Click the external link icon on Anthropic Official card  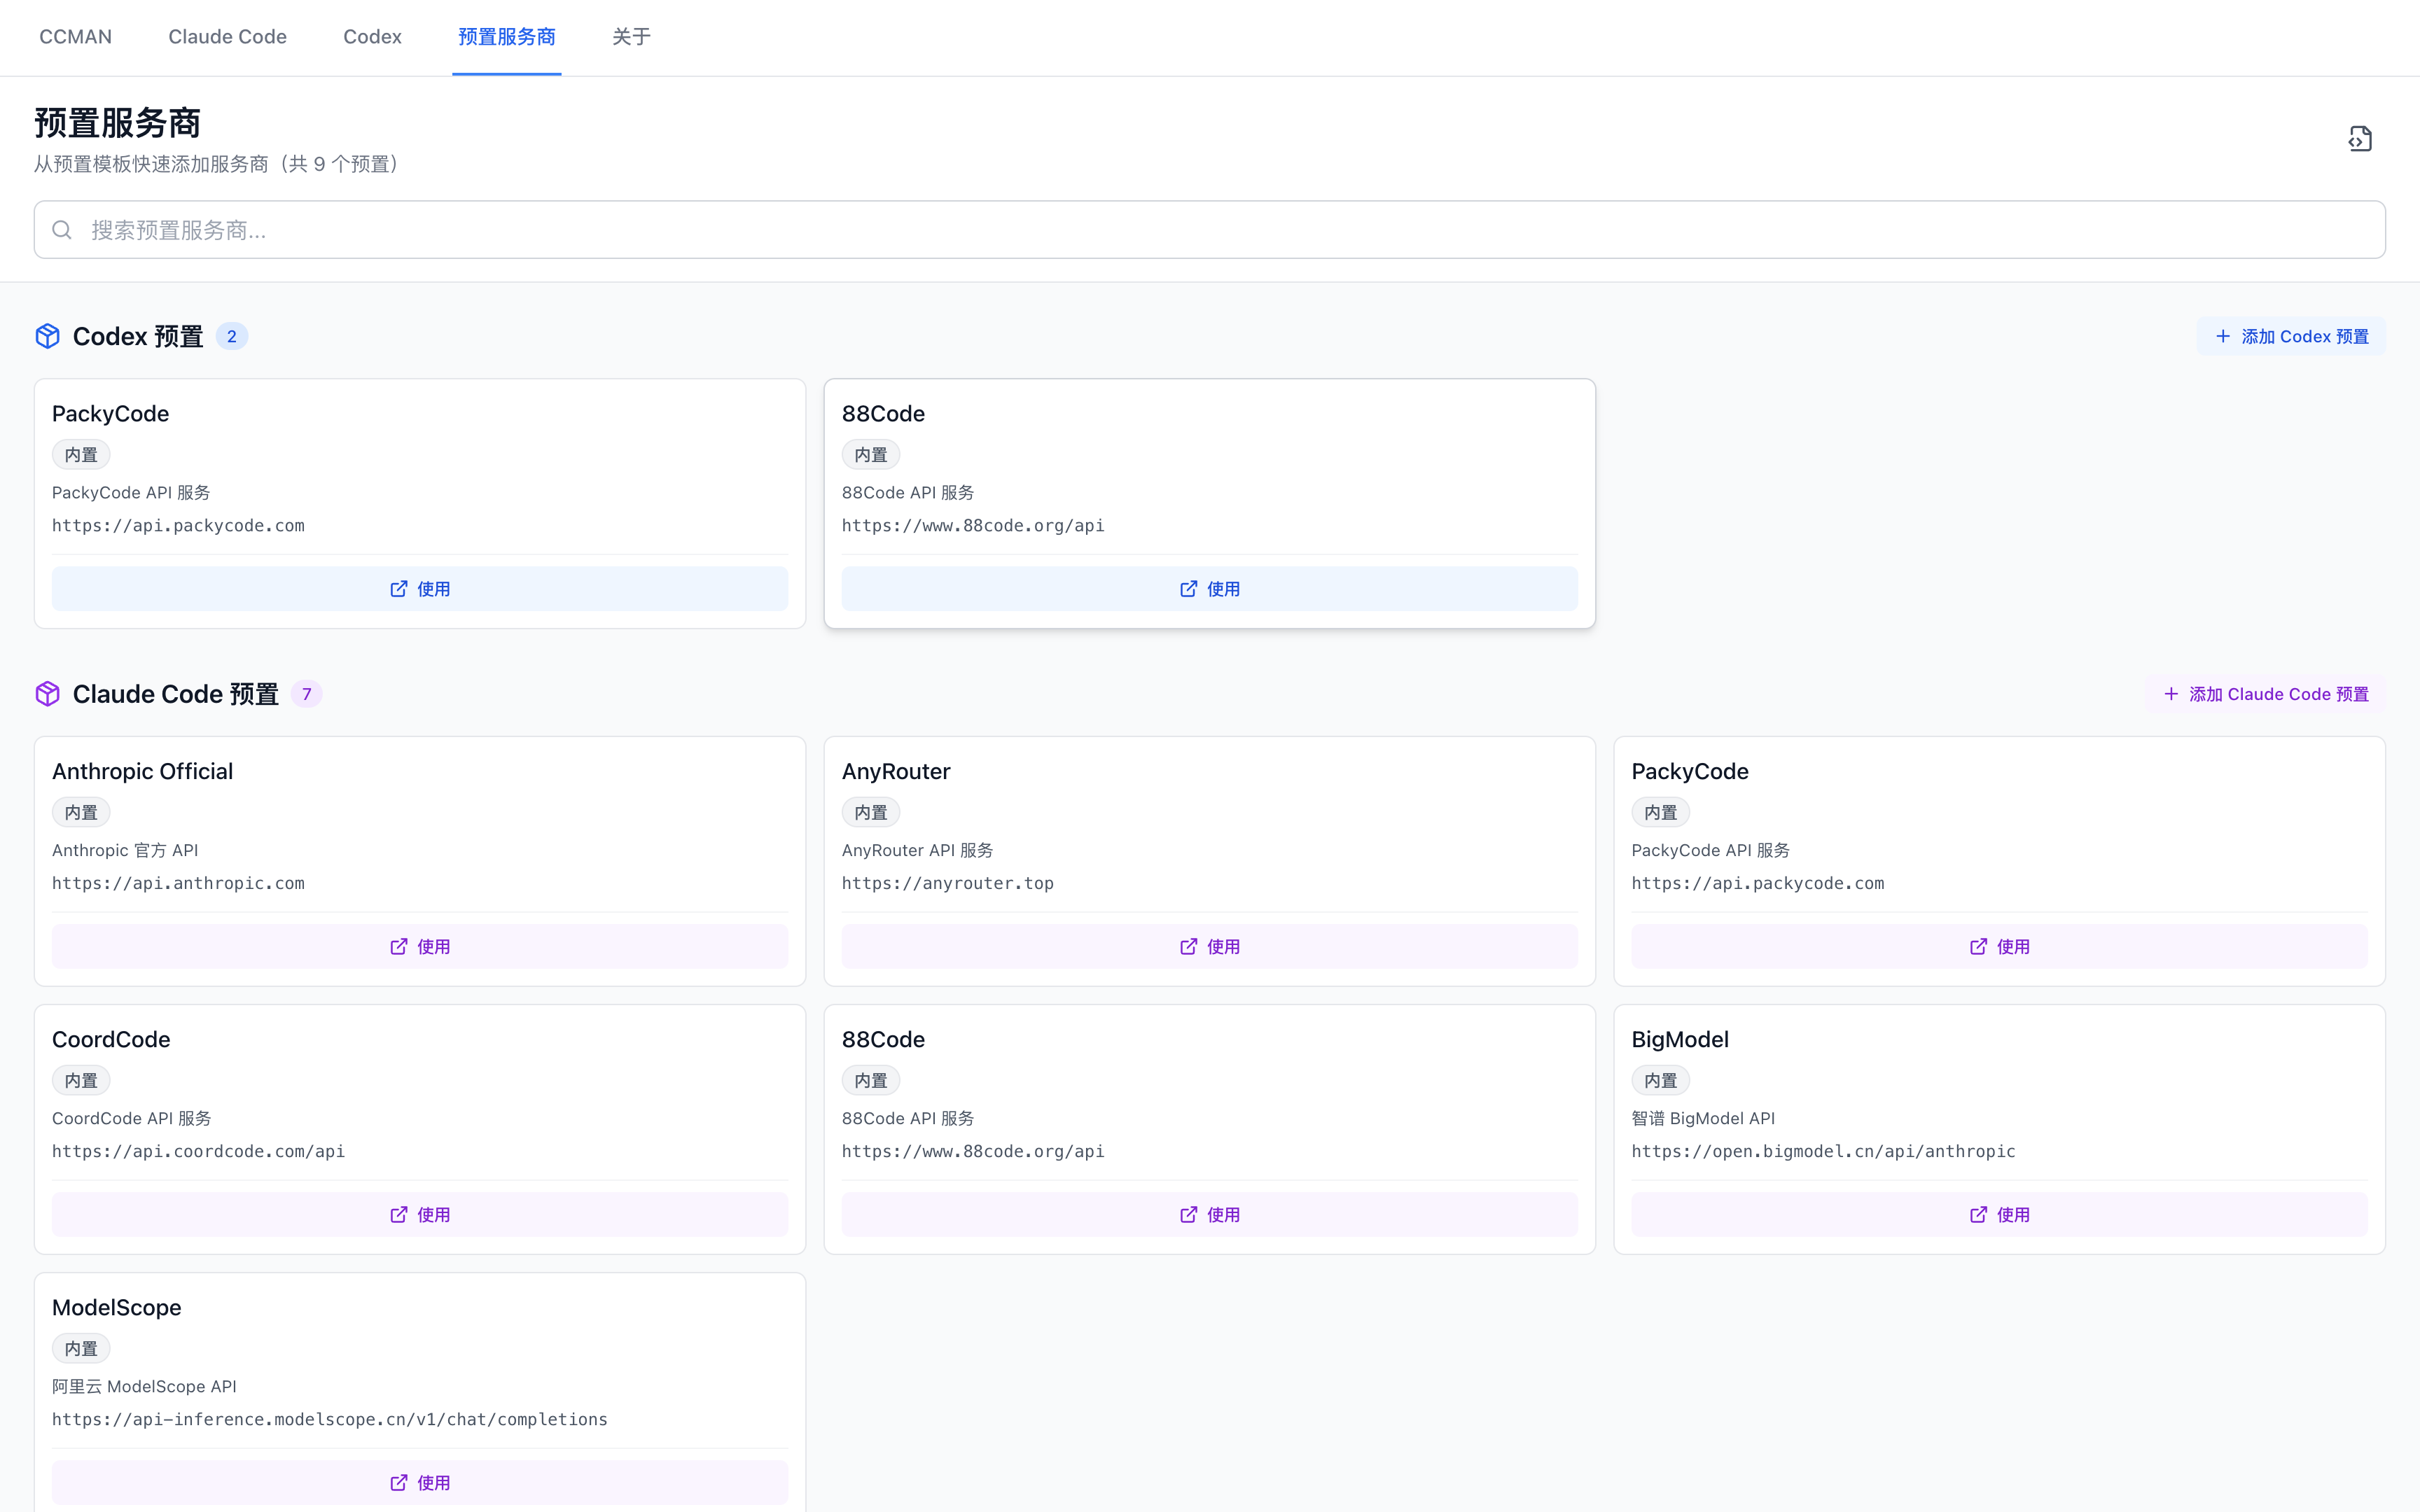point(399,946)
